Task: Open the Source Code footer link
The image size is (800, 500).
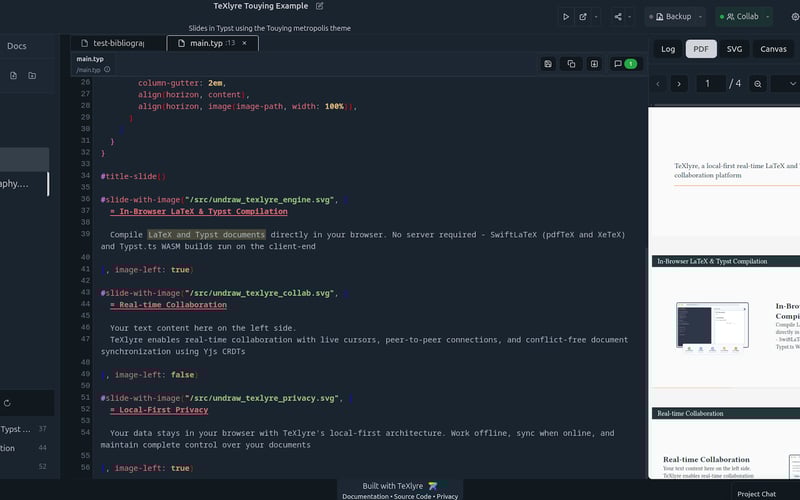Action: pyautogui.click(x=412, y=496)
